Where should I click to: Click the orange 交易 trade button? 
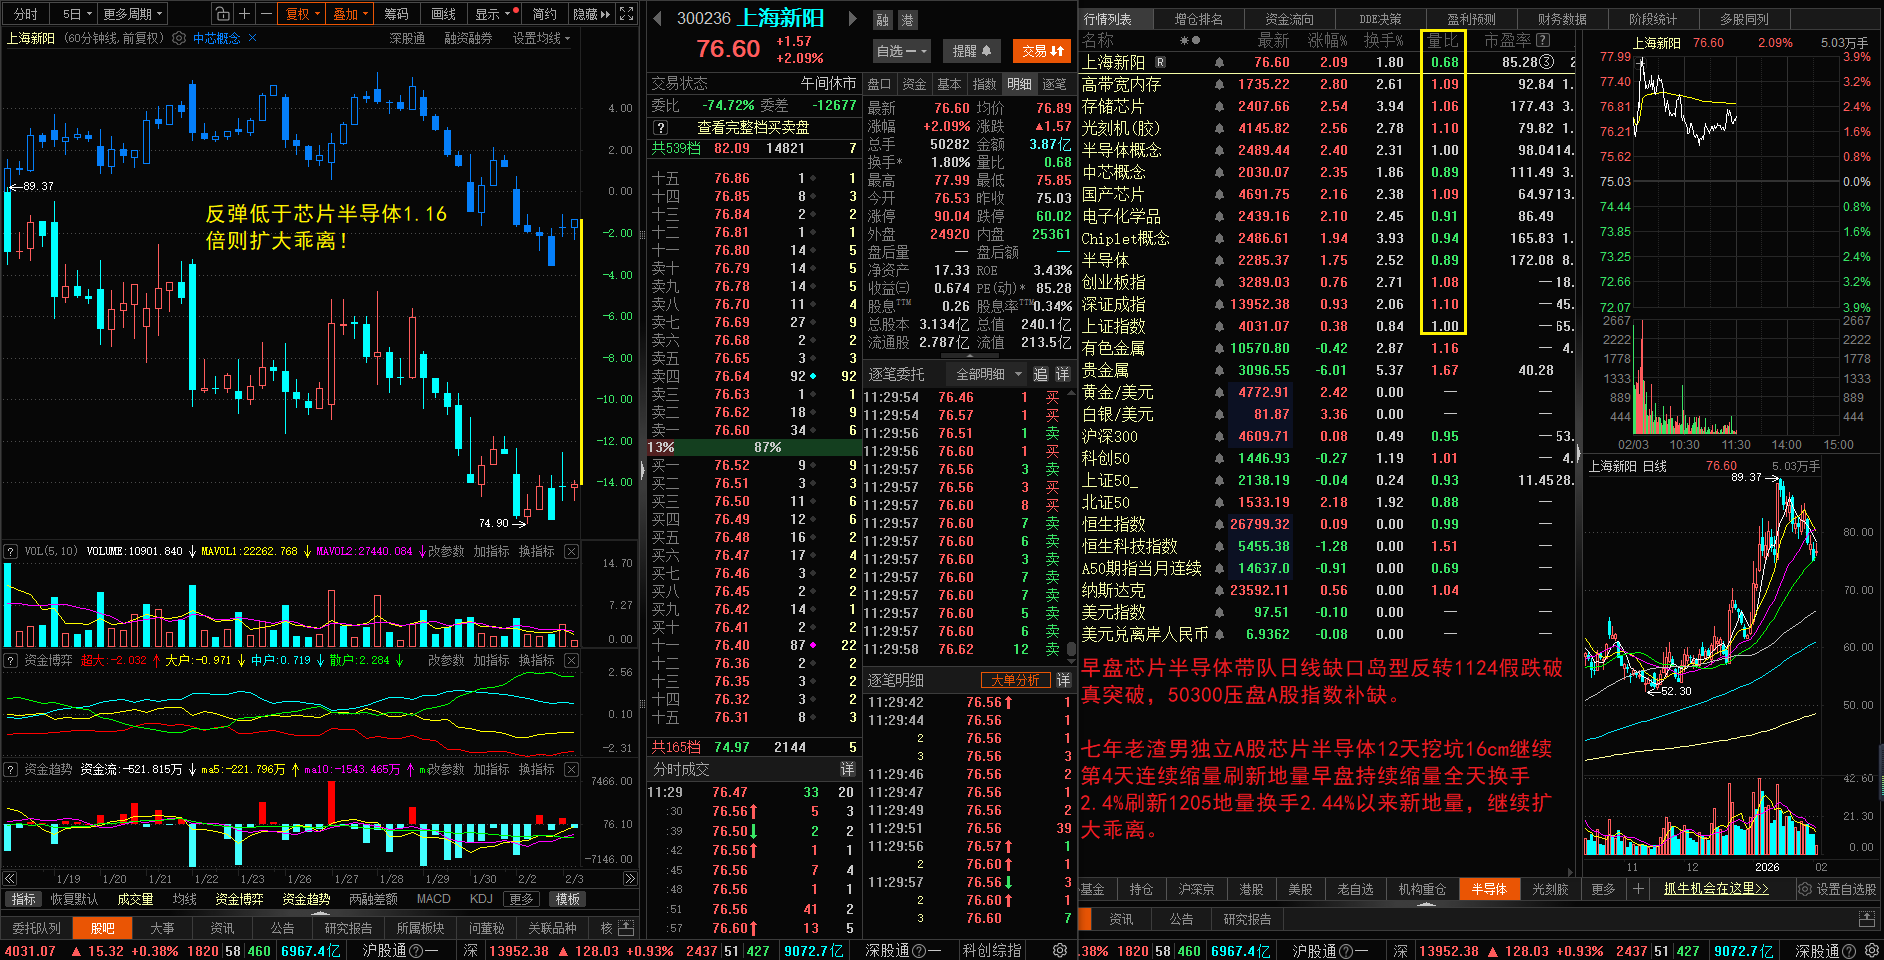(1043, 51)
